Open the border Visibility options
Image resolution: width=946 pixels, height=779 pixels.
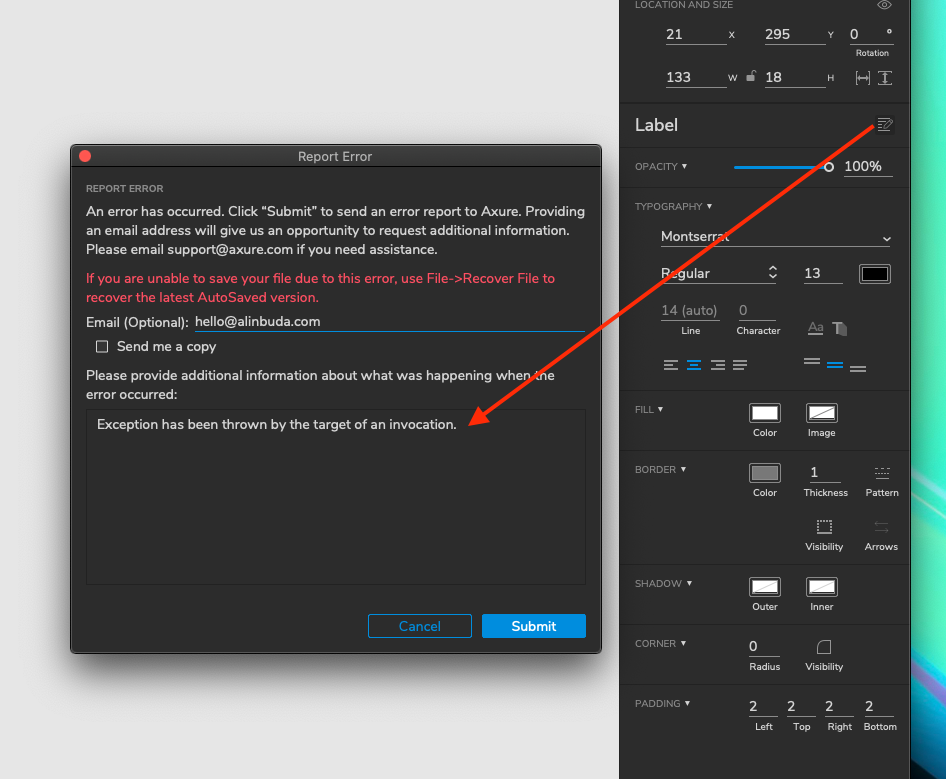click(x=824, y=527)
